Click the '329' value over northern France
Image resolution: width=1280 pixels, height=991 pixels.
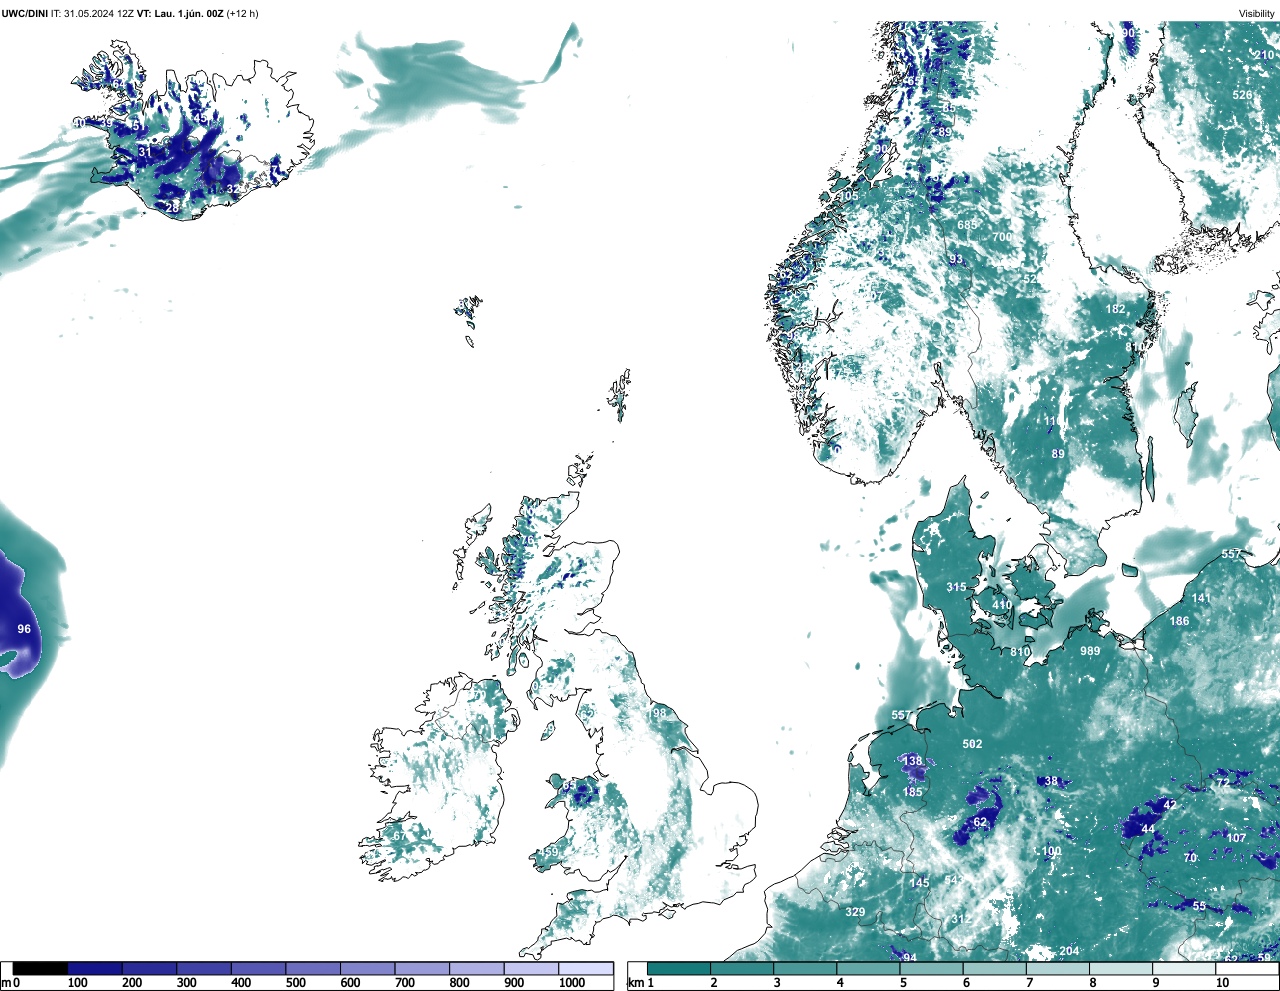855,912
